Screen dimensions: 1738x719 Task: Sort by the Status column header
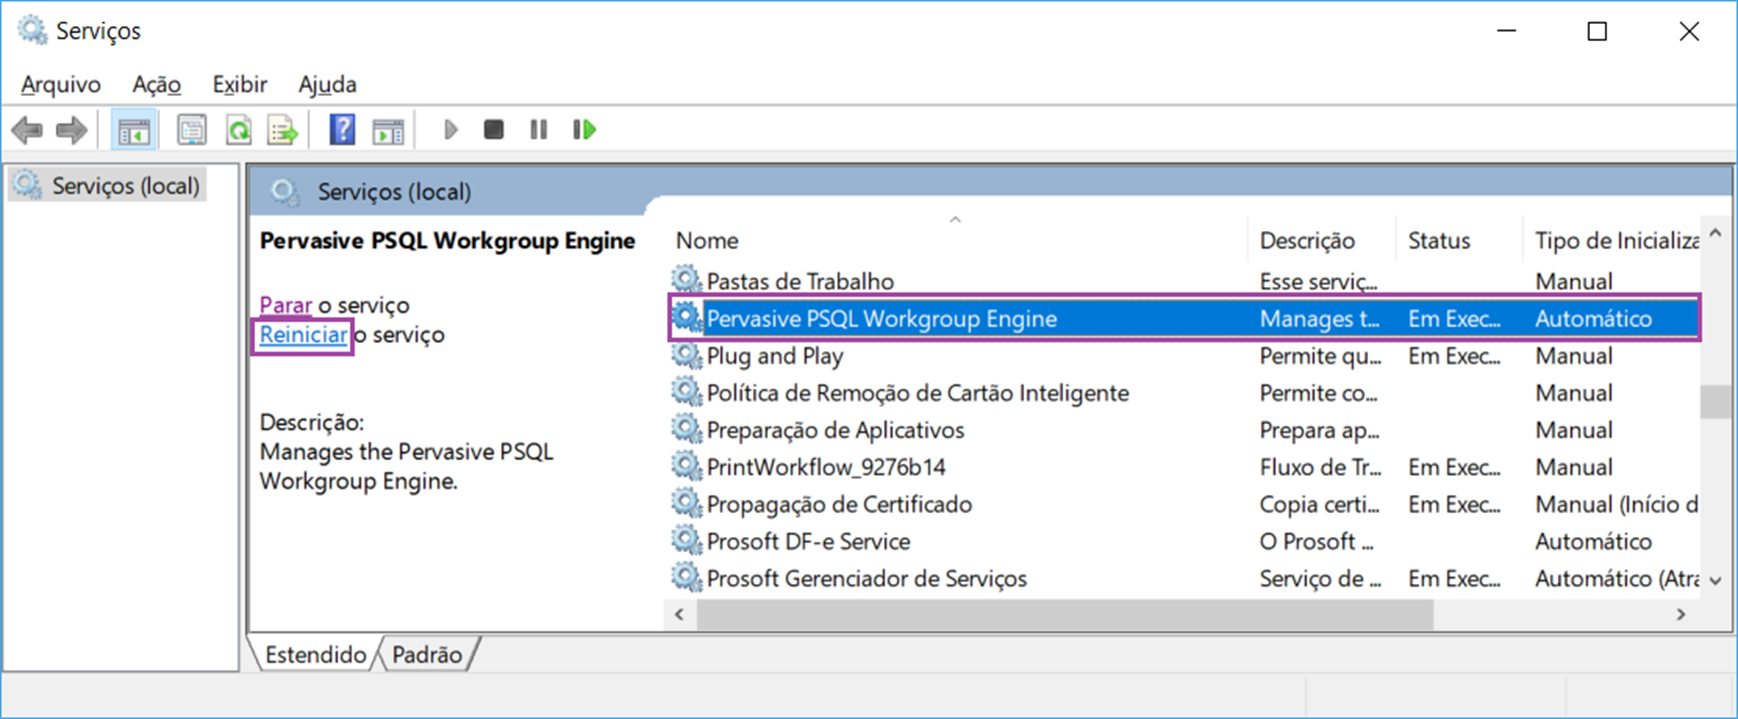(x=1457, y=240)
